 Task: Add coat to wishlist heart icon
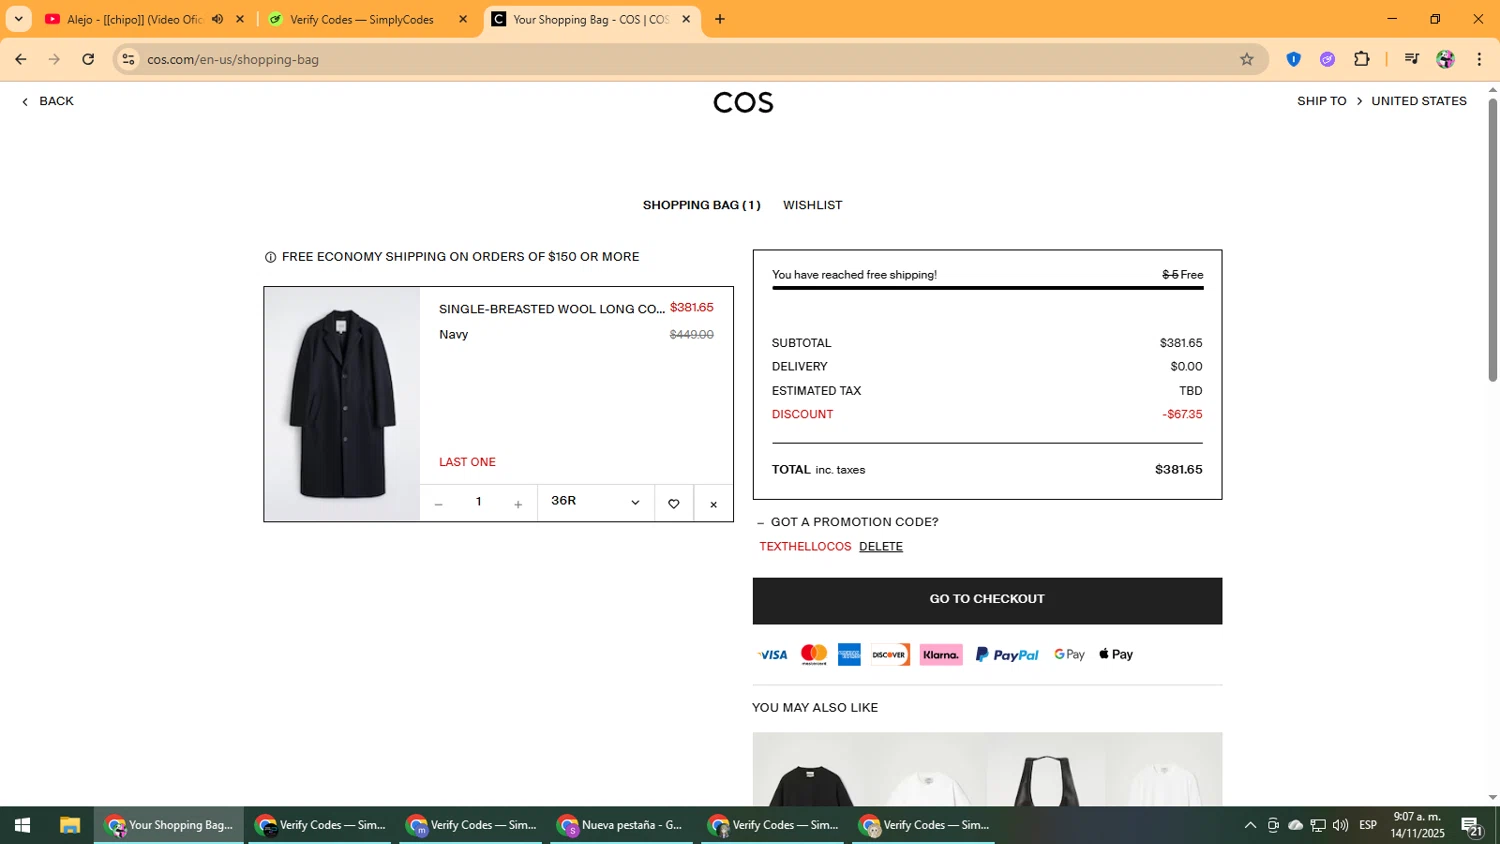click(x=674, y=504)
